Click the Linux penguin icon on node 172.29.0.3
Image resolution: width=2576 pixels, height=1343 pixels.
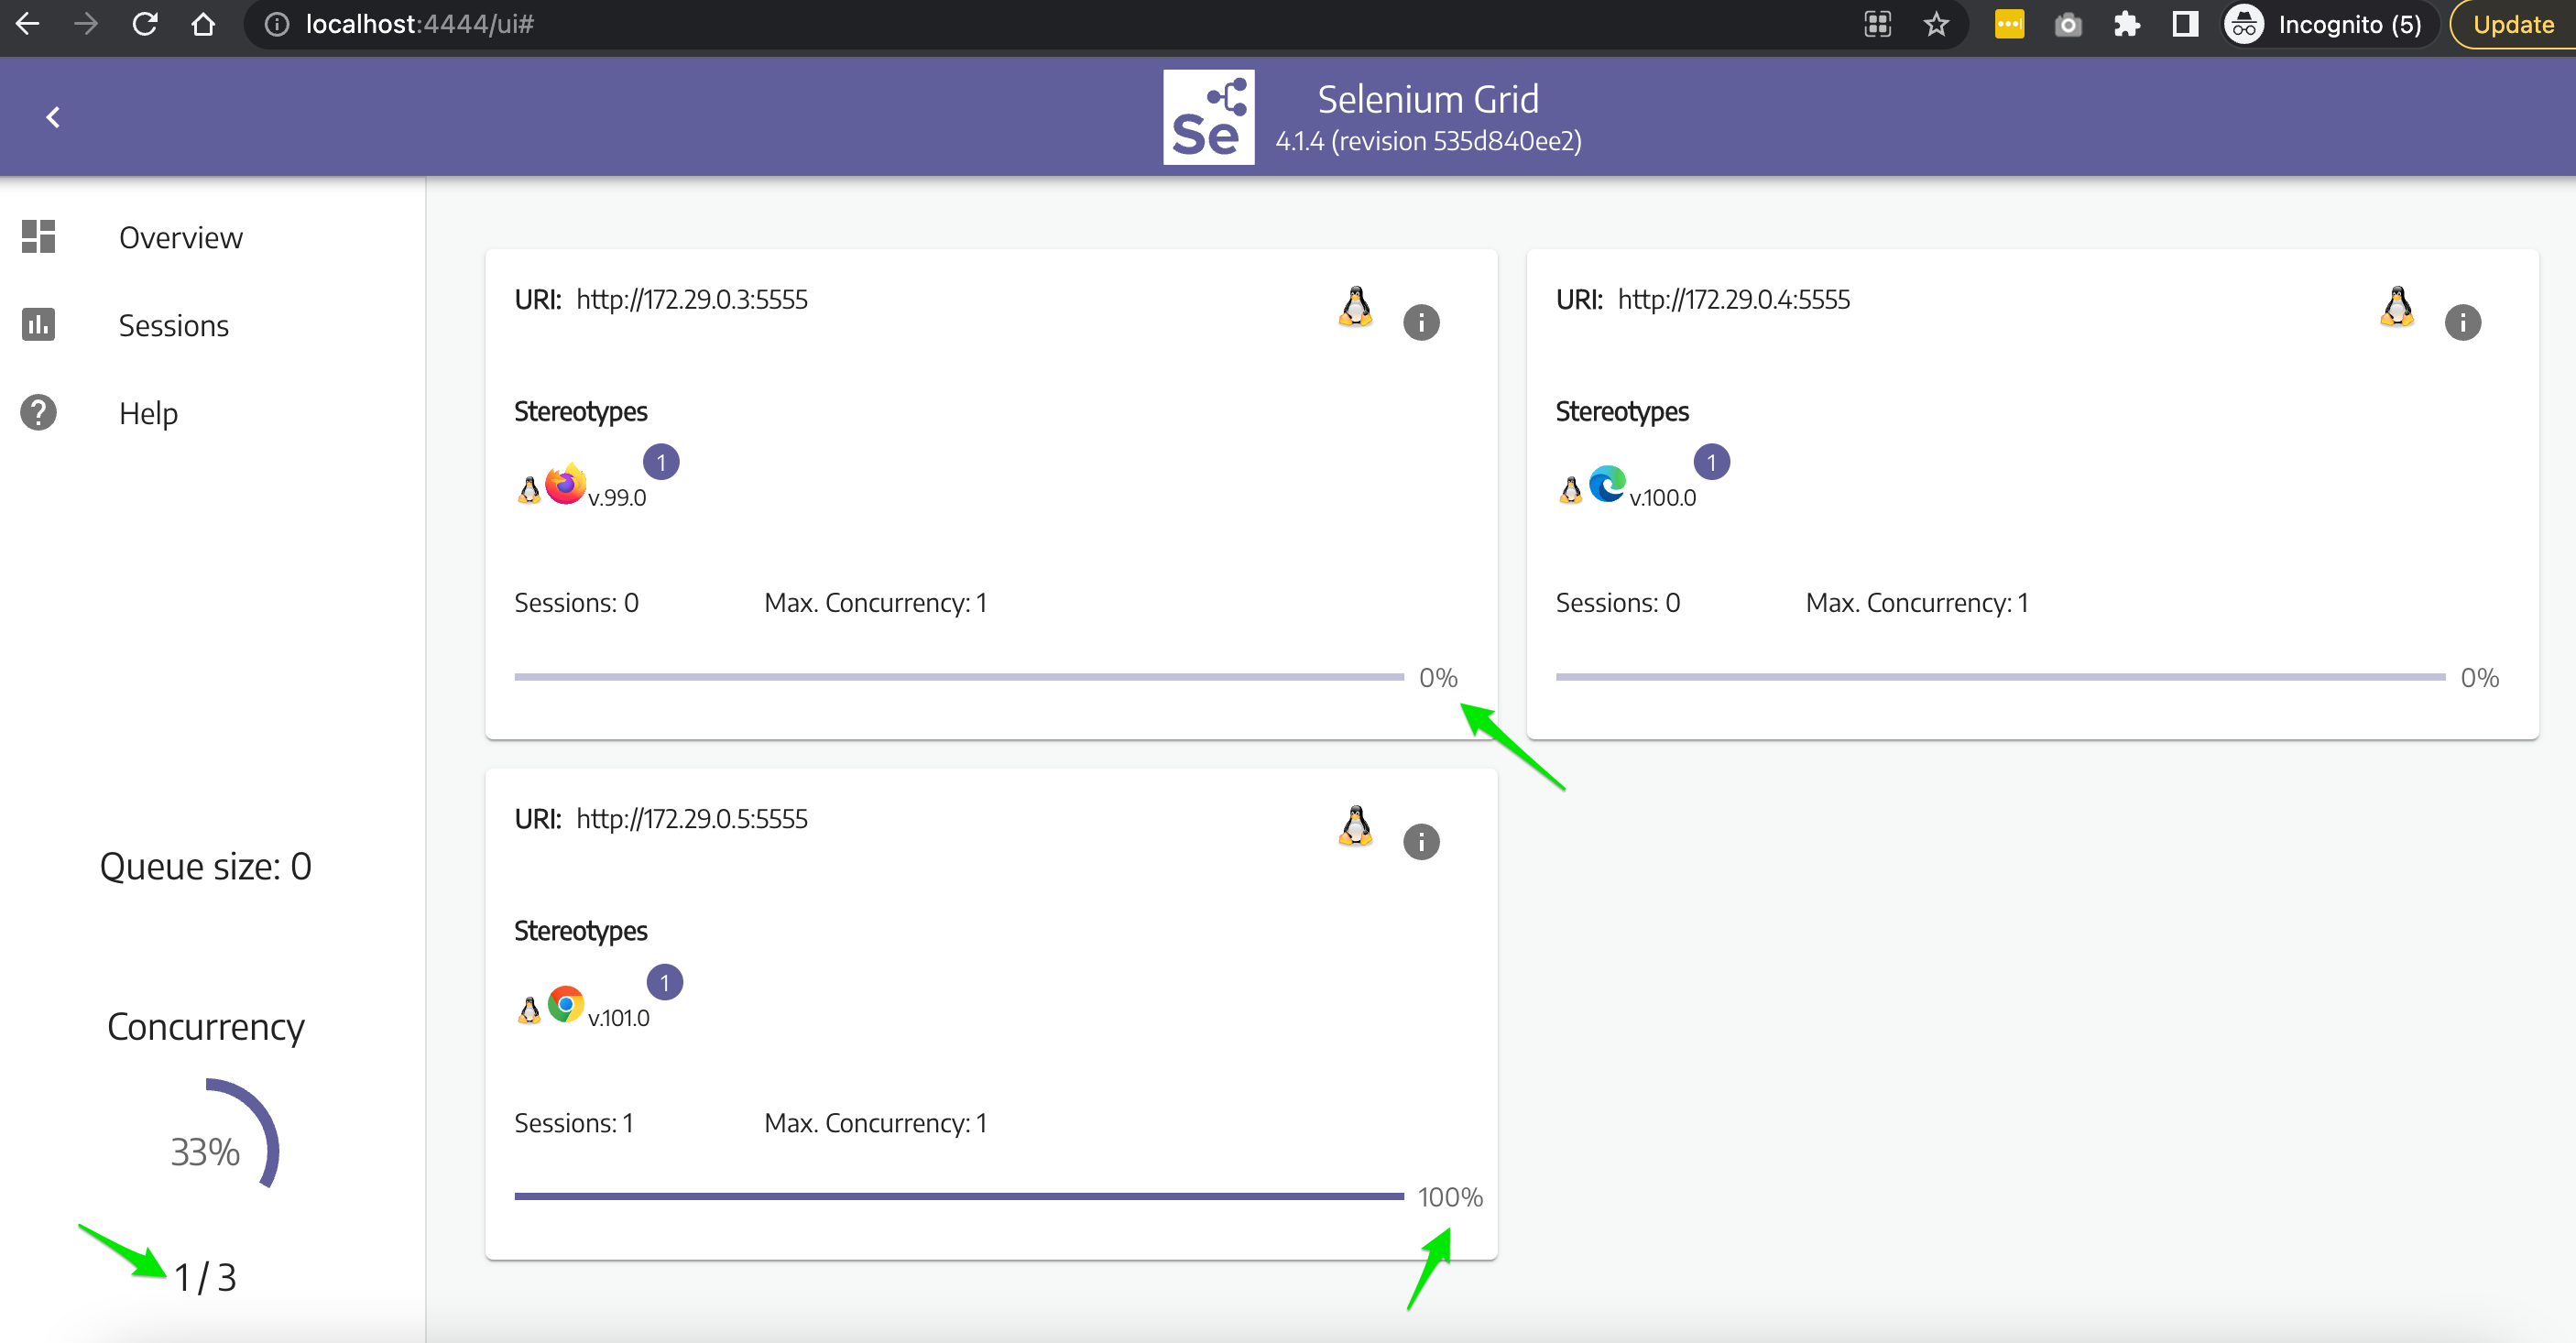[x=1355, y=306]
